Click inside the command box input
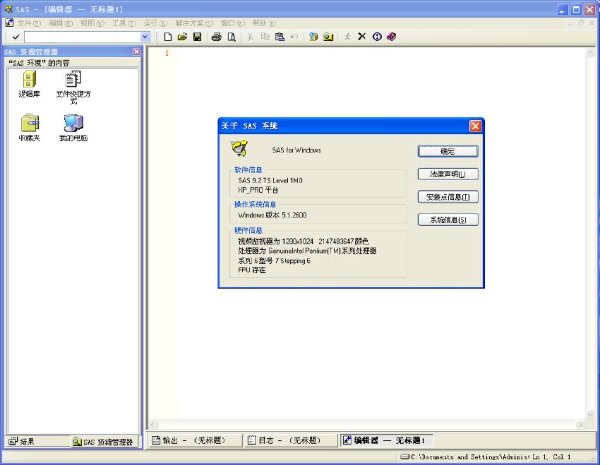The width and height of the screenshot is (600, 465). click(x=83, y=37)
